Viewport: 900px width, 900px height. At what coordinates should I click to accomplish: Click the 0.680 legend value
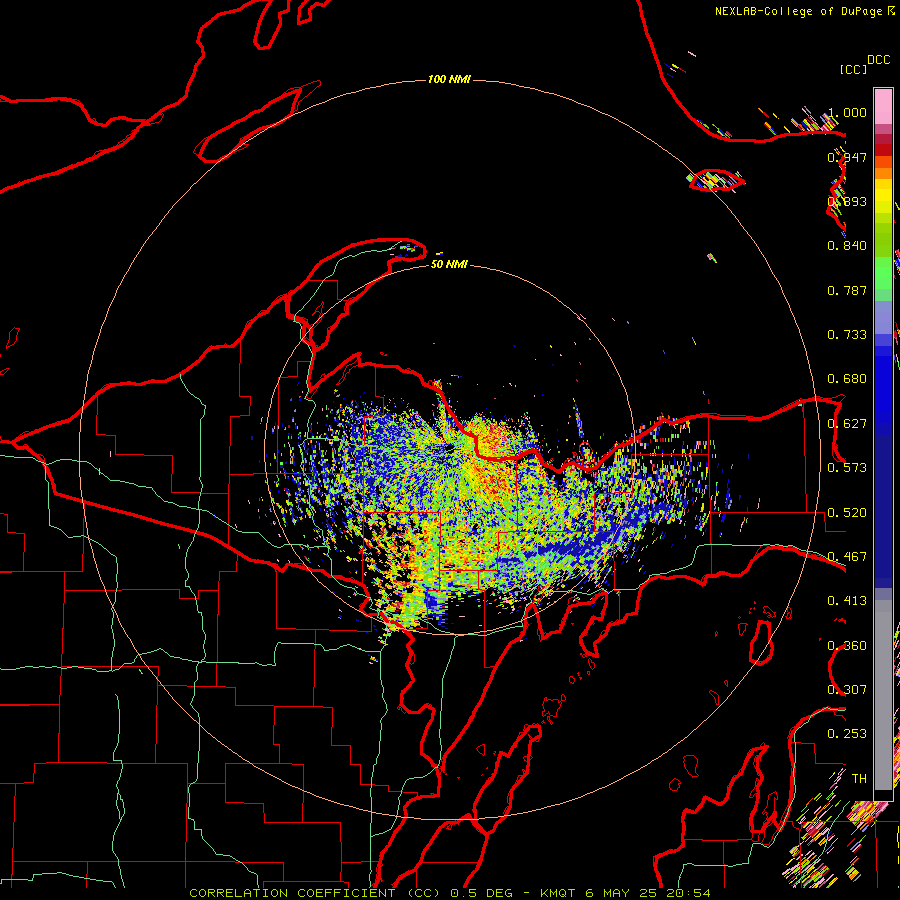coord(847,379)
